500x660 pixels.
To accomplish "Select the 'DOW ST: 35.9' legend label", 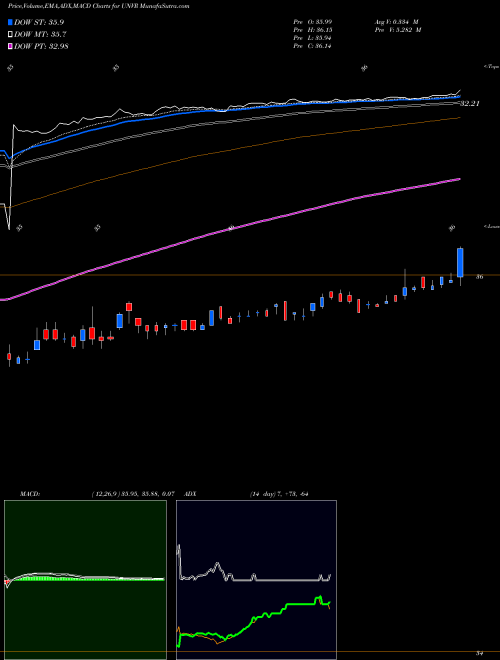I will [39, 22].
